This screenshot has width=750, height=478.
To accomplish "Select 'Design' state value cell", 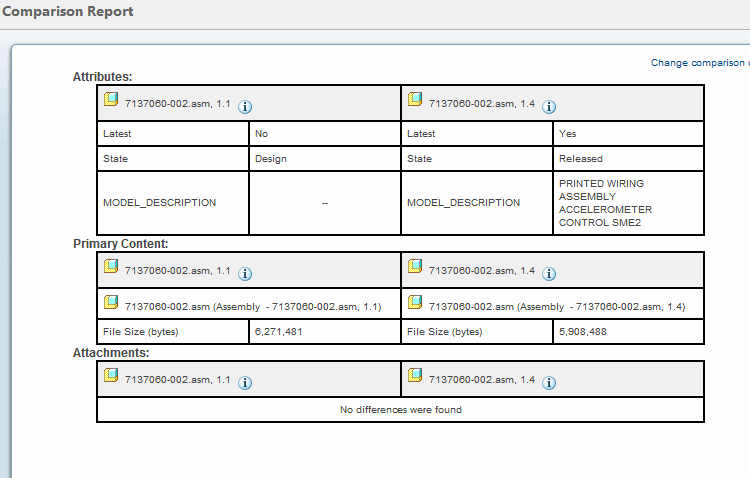I will coord(325,158).
